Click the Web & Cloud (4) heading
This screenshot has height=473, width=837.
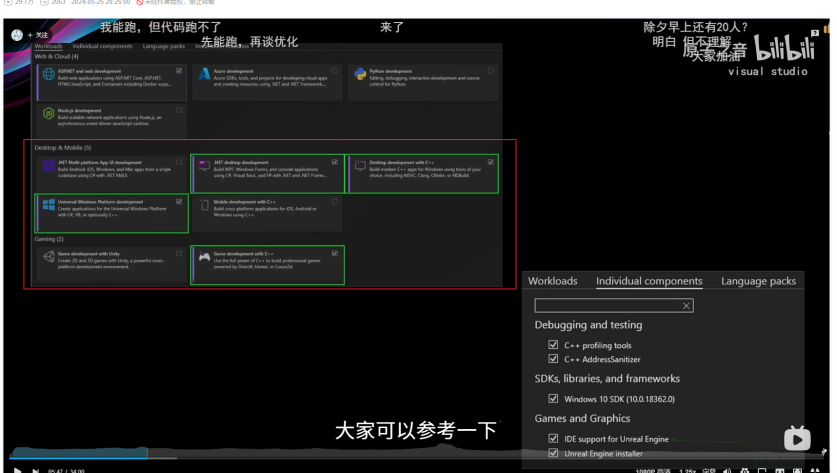click(56, 57)
